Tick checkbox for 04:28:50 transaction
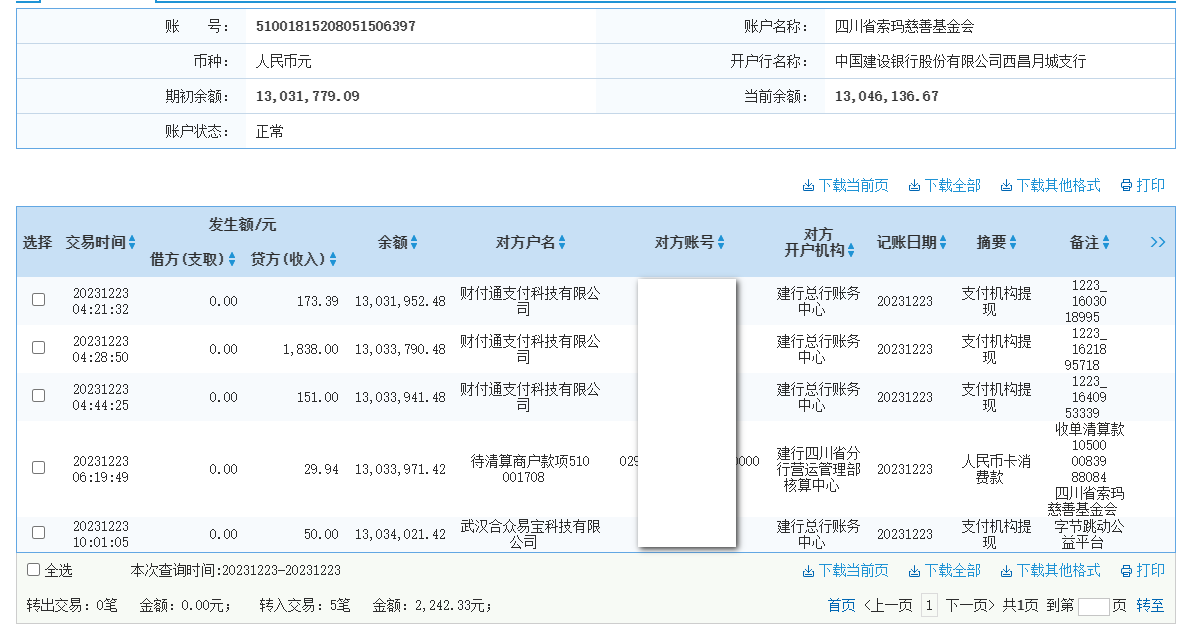 (39, 348)
